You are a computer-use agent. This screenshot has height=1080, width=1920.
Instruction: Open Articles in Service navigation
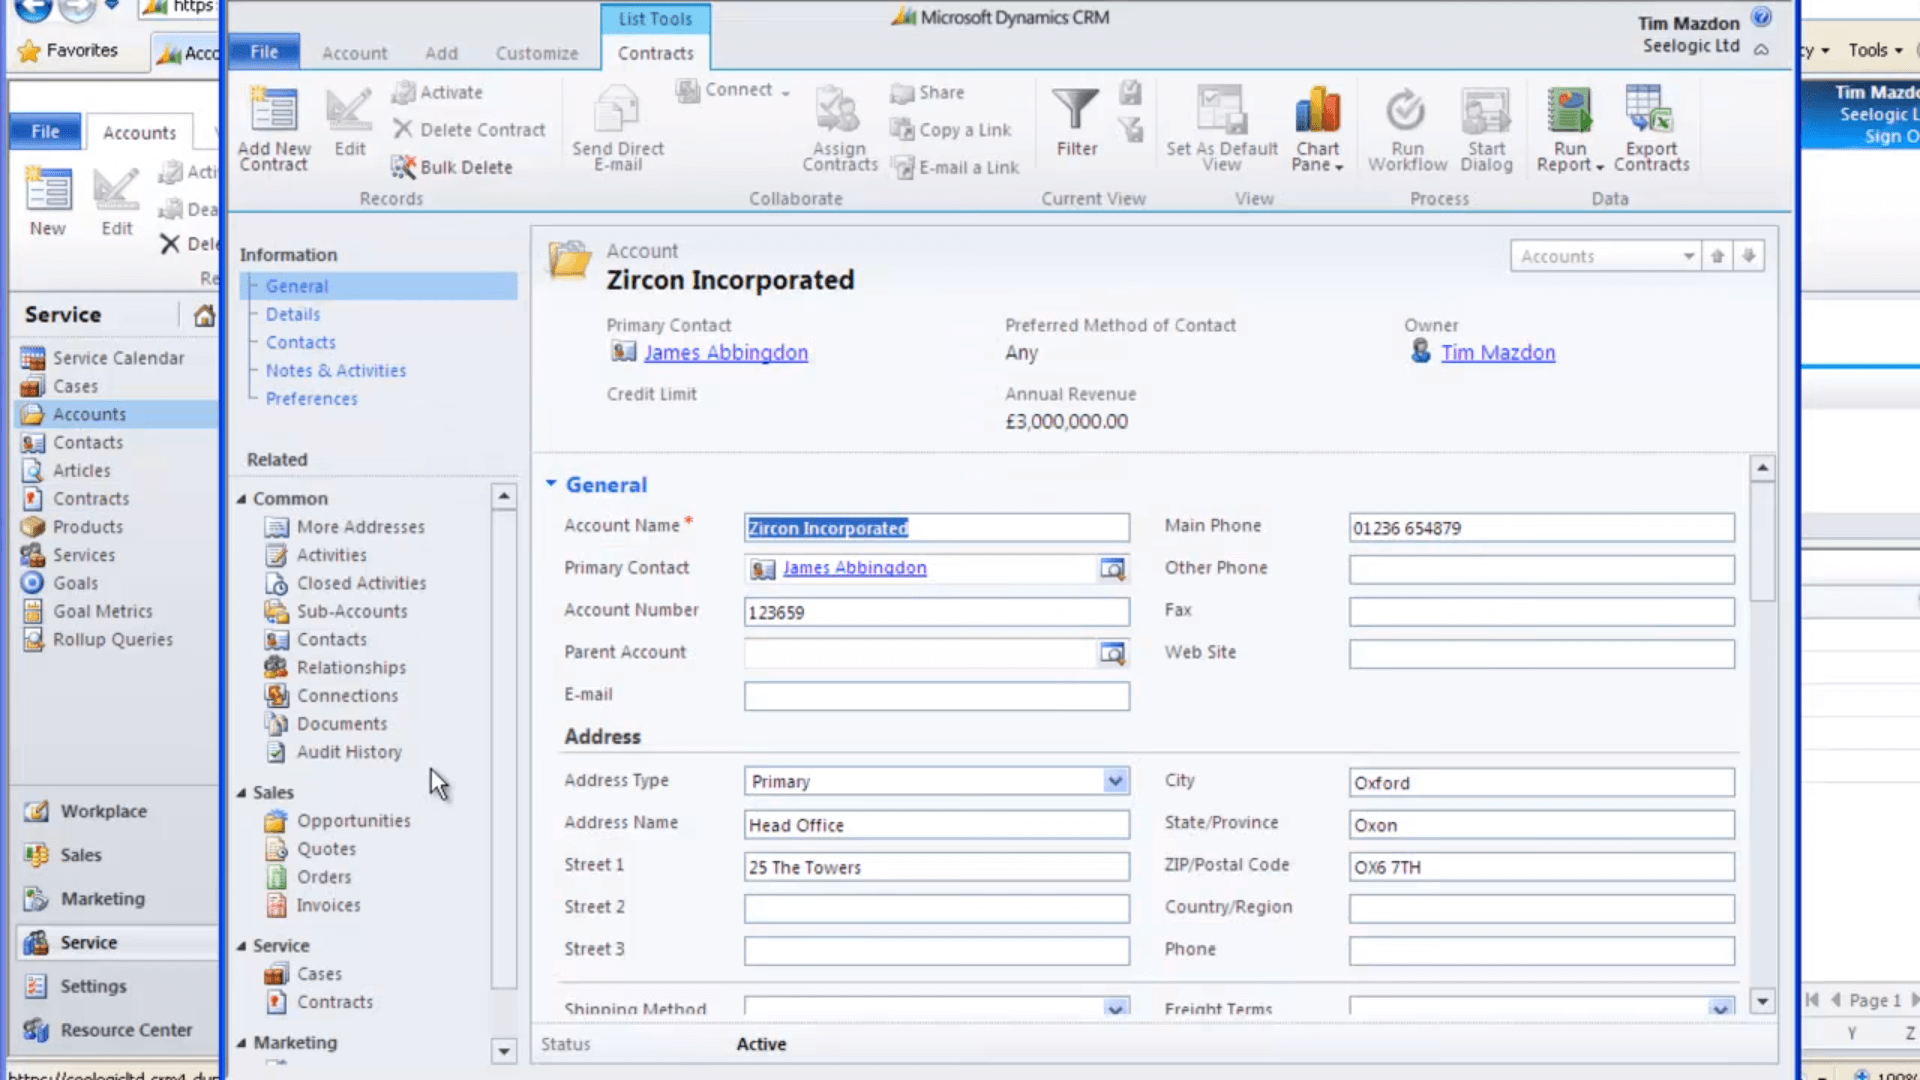tap(67, 470)
